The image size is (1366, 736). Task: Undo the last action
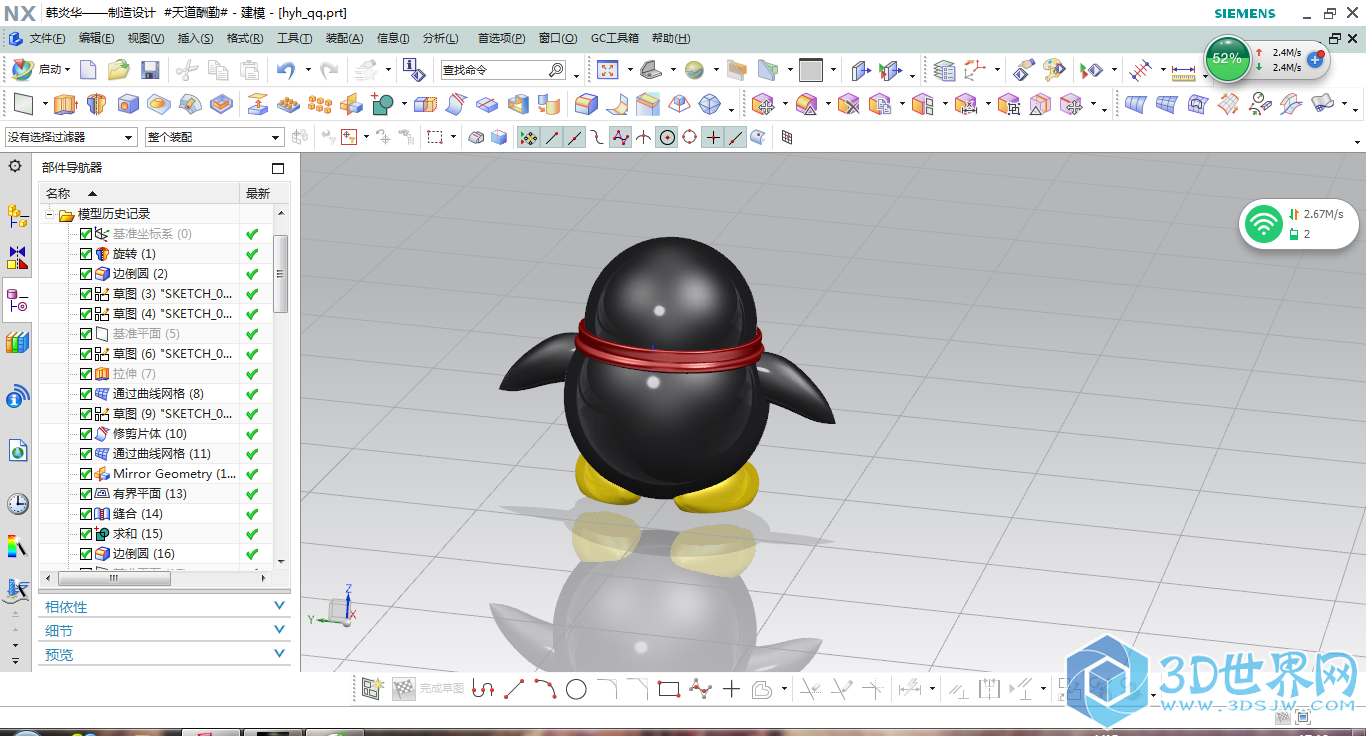[x=287, y=70]
